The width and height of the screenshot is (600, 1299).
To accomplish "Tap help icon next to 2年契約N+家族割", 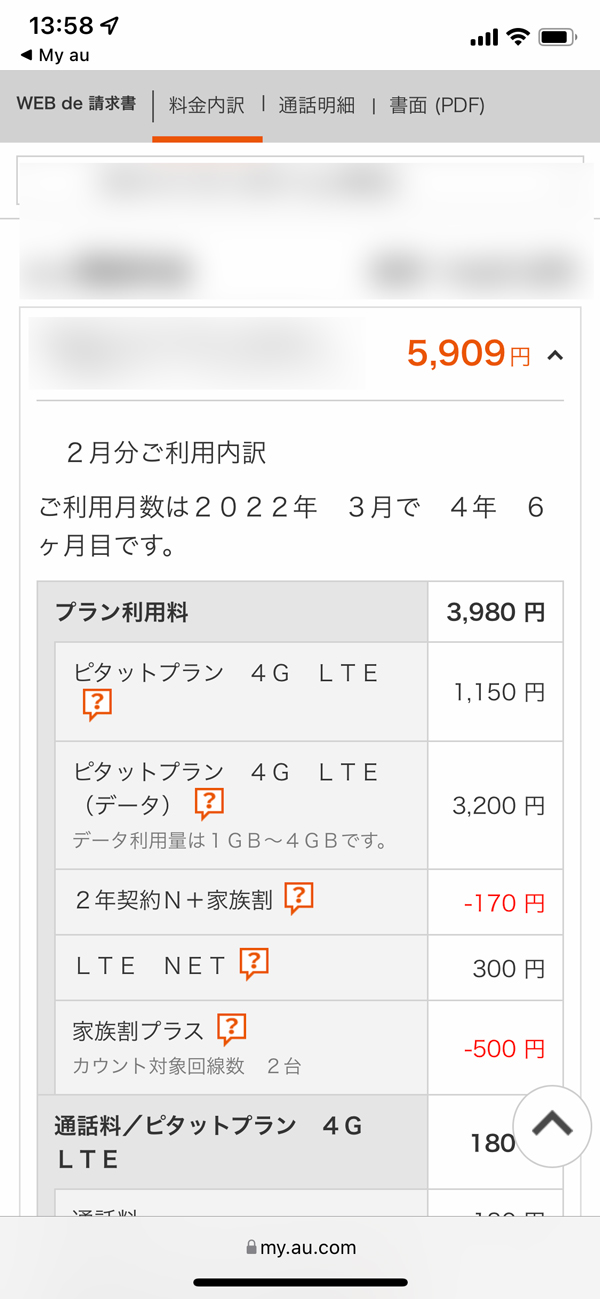I will [x=299, y=899].
